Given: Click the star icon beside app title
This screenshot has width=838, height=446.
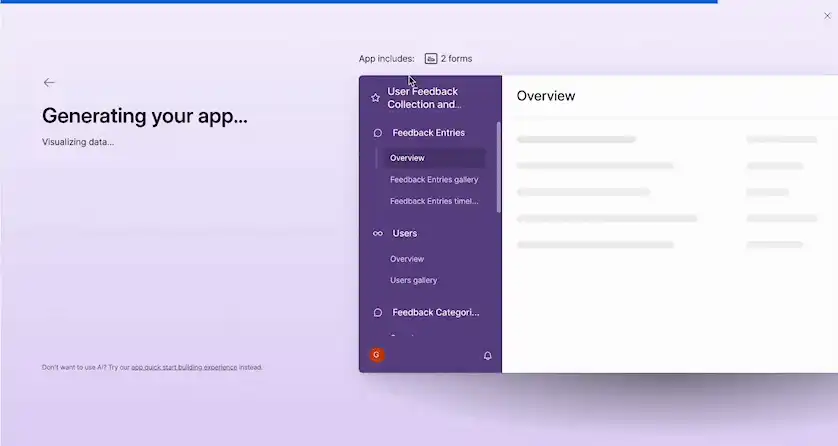Looking at the screenshot, I should pyautogui.click(x=375, y=98).
